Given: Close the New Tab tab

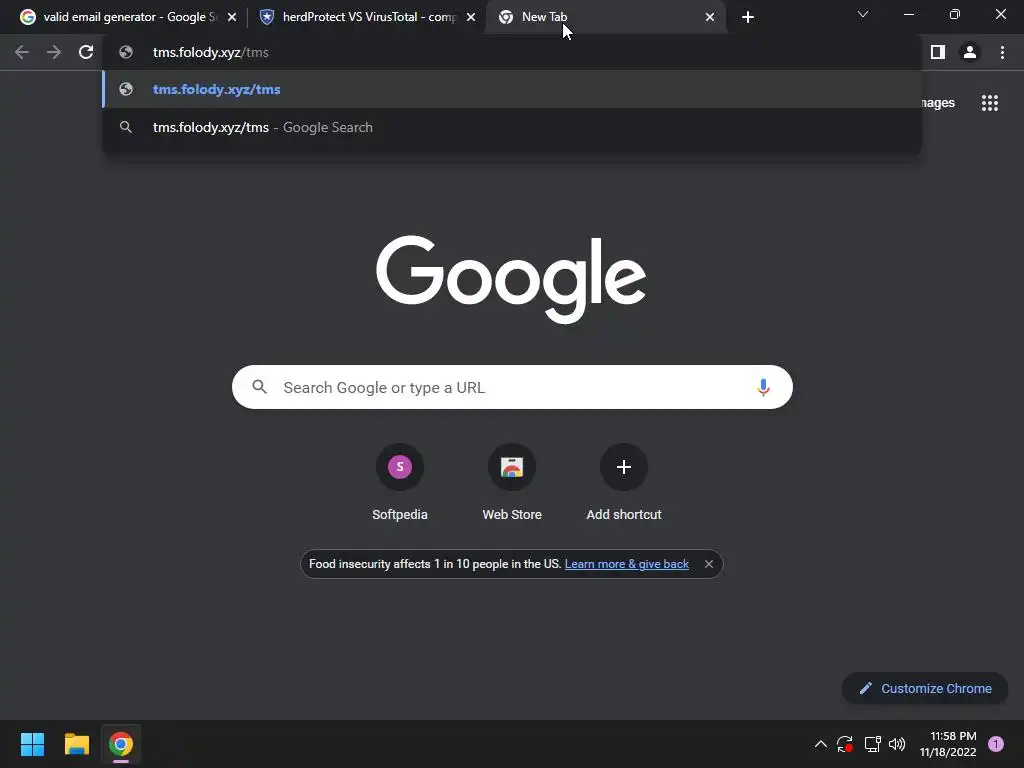Looking at the screenshot, I should coord(710,17).
